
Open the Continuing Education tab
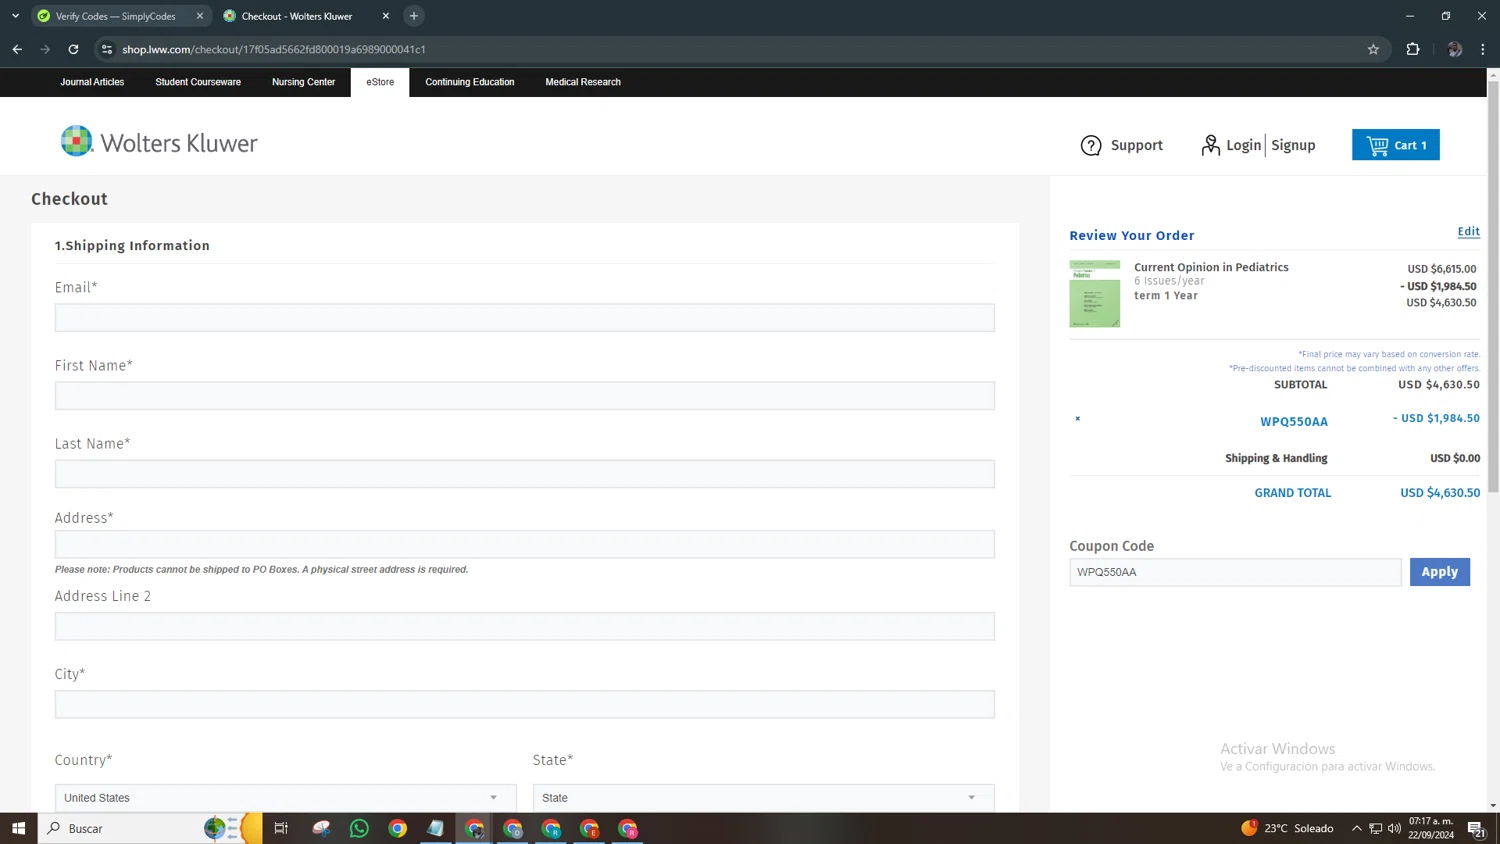[470, 82]
